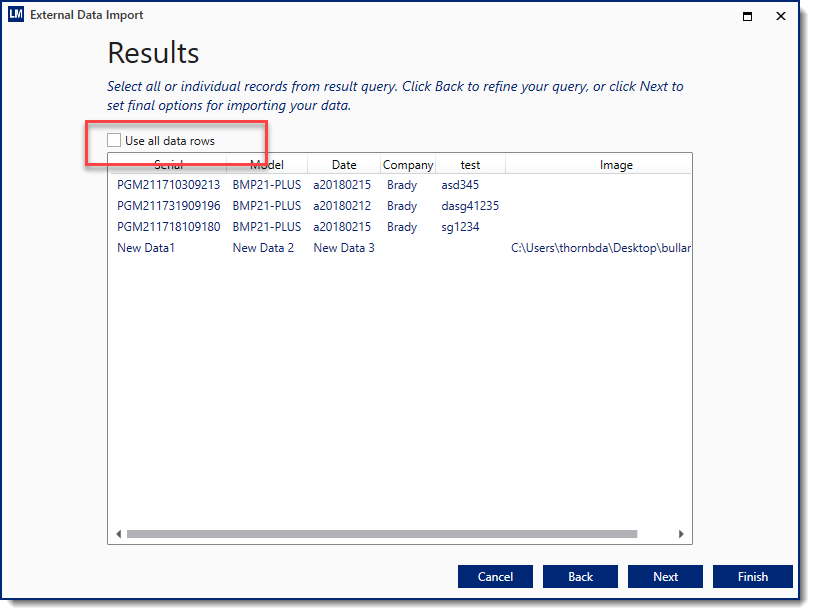Click the Image column header

coord(615,165)
